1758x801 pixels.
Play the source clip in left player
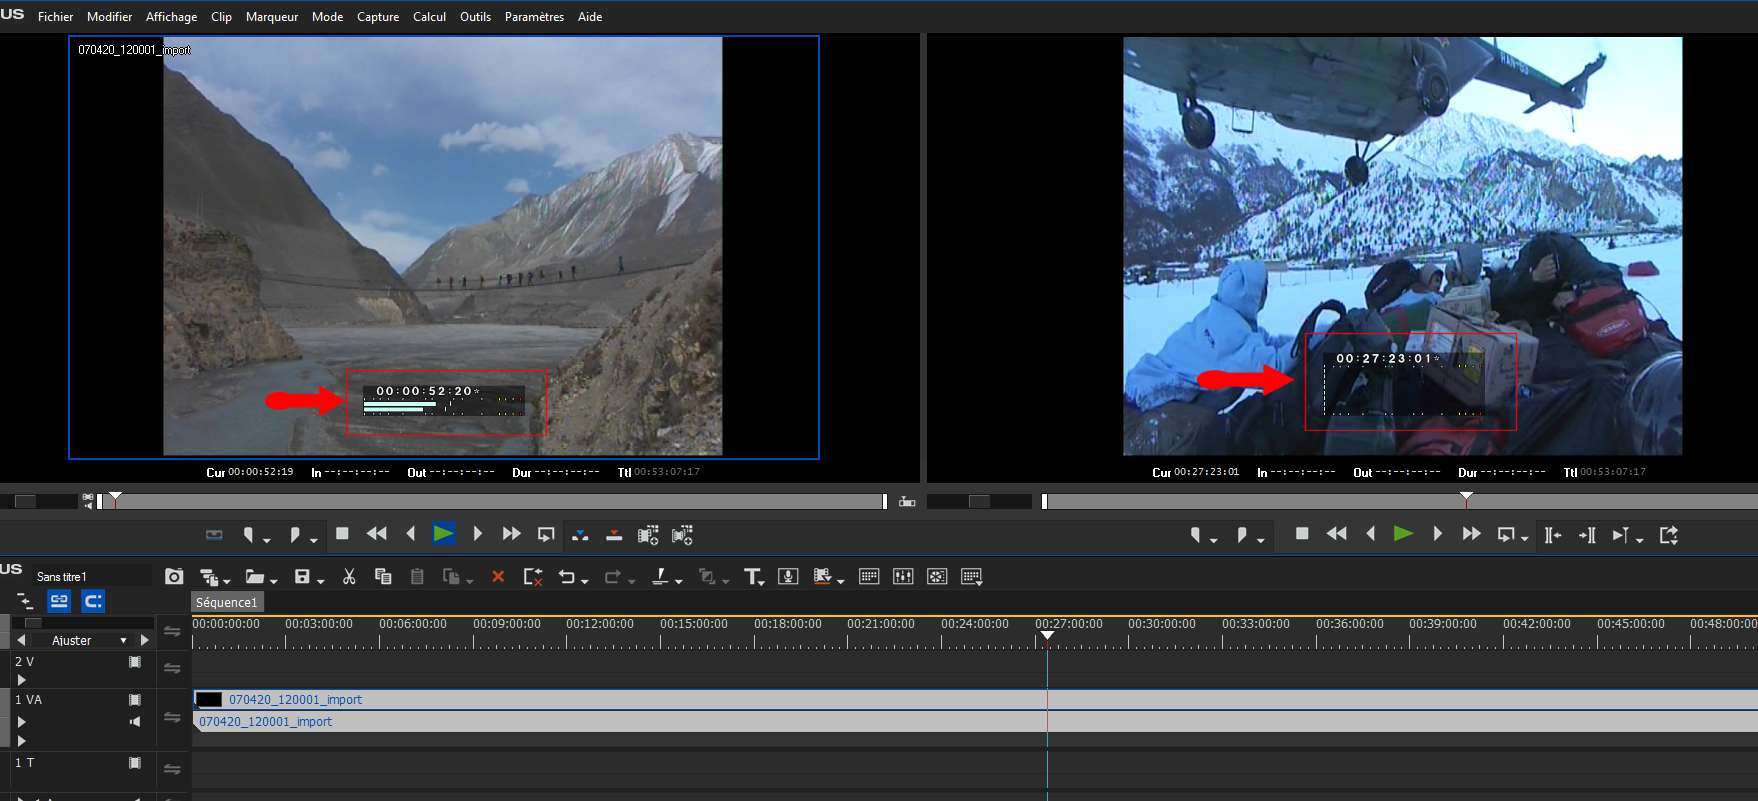pos(443,534)
